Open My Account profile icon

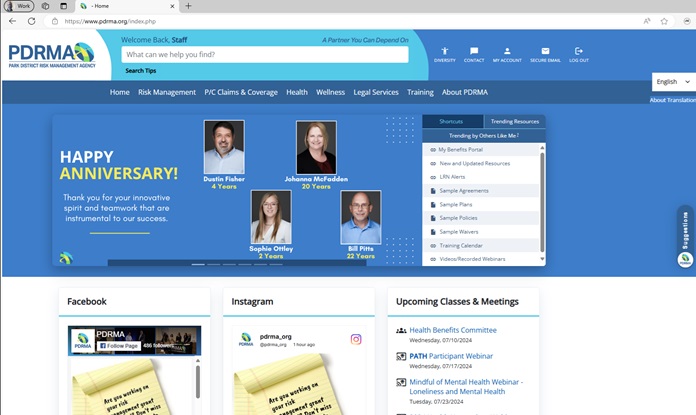pos(508,51)
